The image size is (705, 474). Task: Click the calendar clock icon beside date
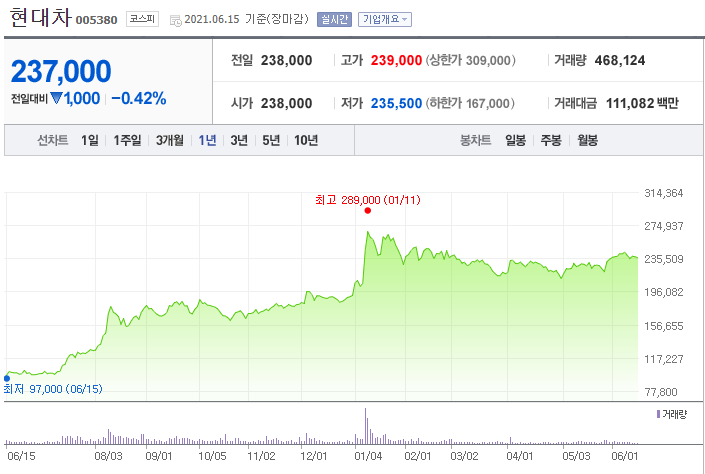pos(175,20)
